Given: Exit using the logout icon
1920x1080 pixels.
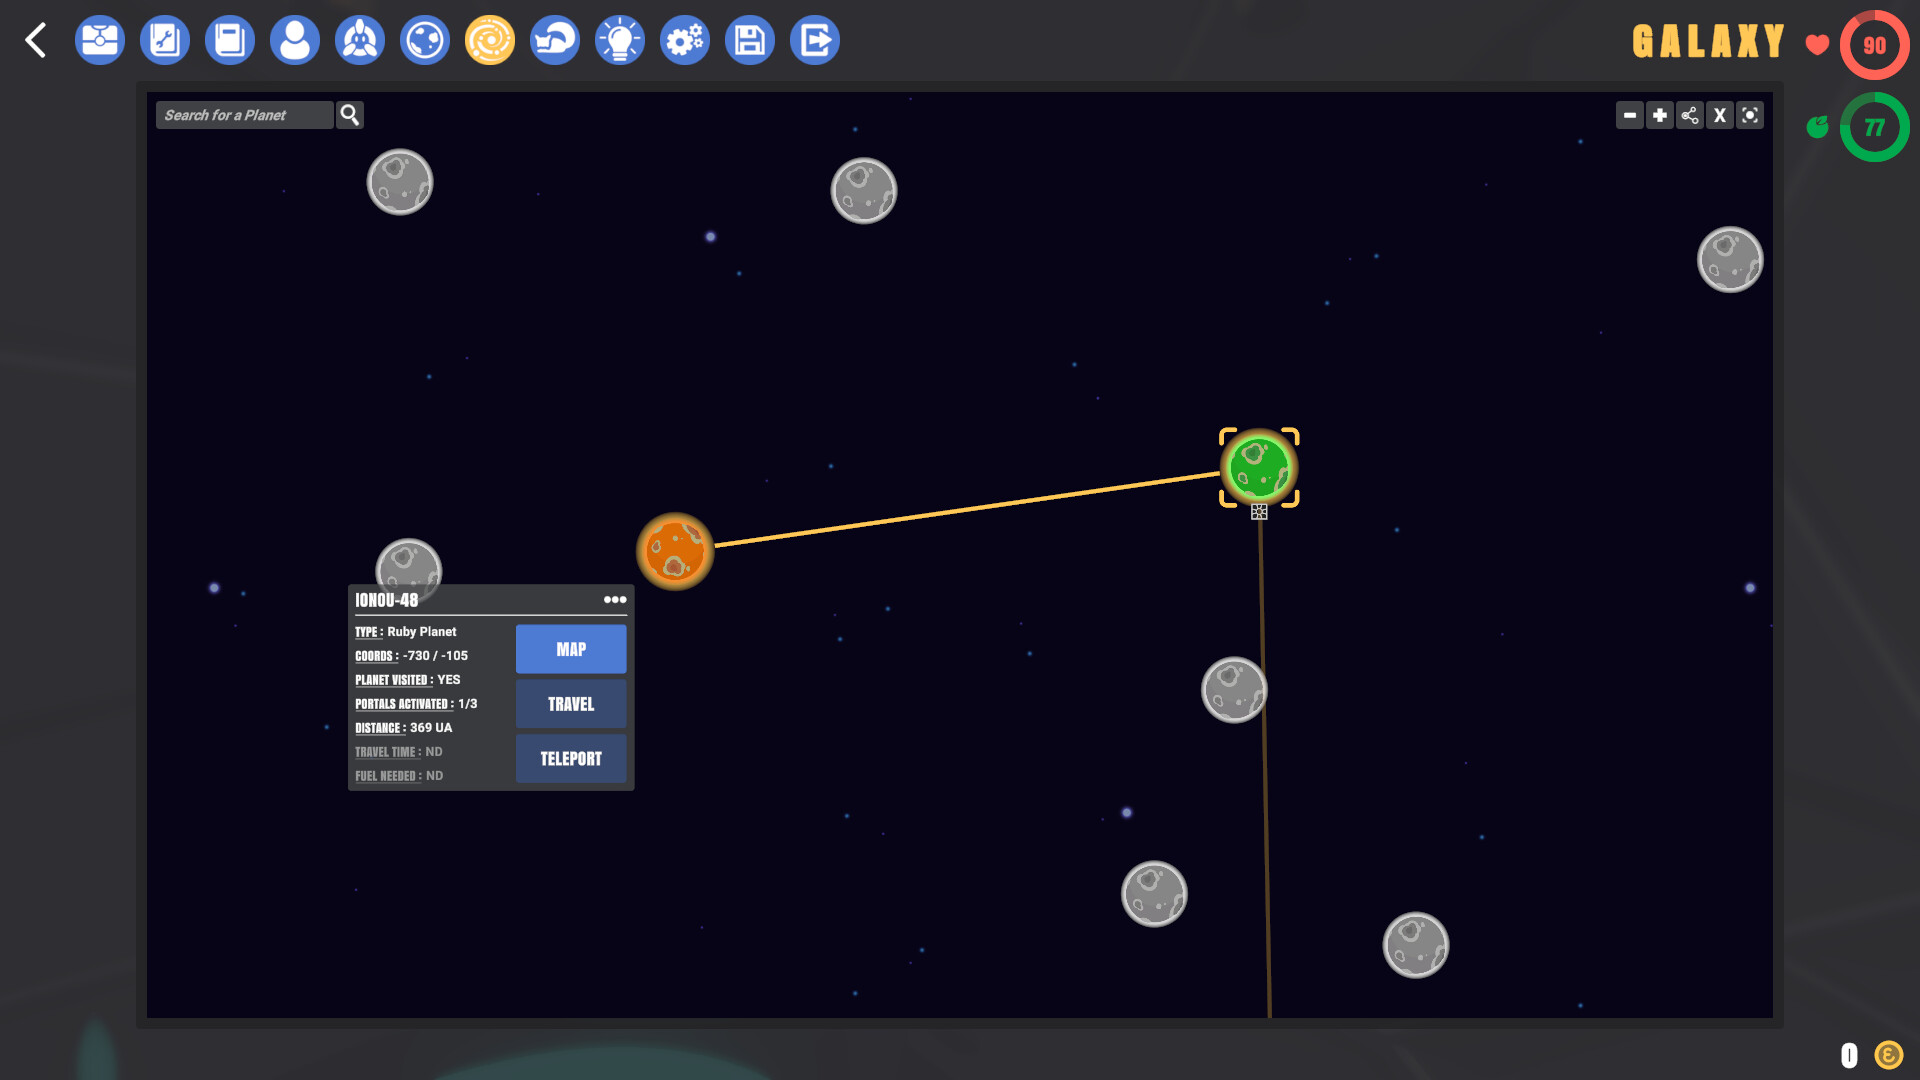Looking at the screenshot, I should point(815,40).
